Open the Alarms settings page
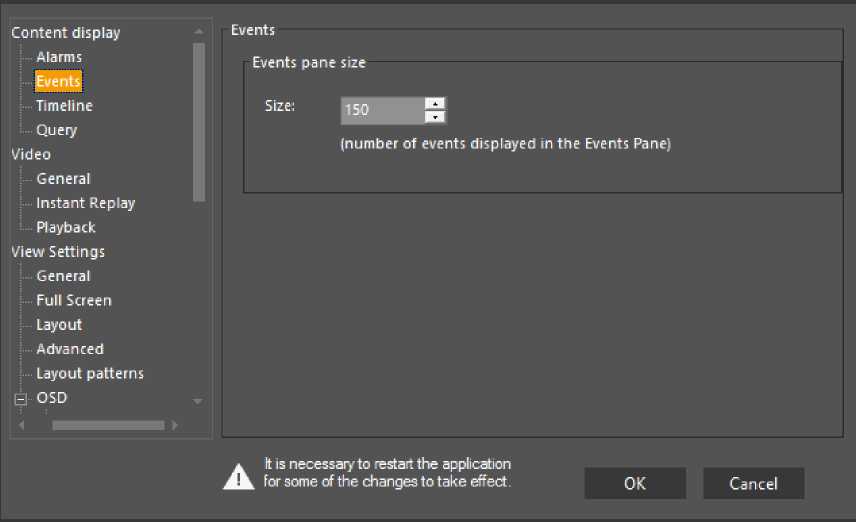 click(59, 57)
